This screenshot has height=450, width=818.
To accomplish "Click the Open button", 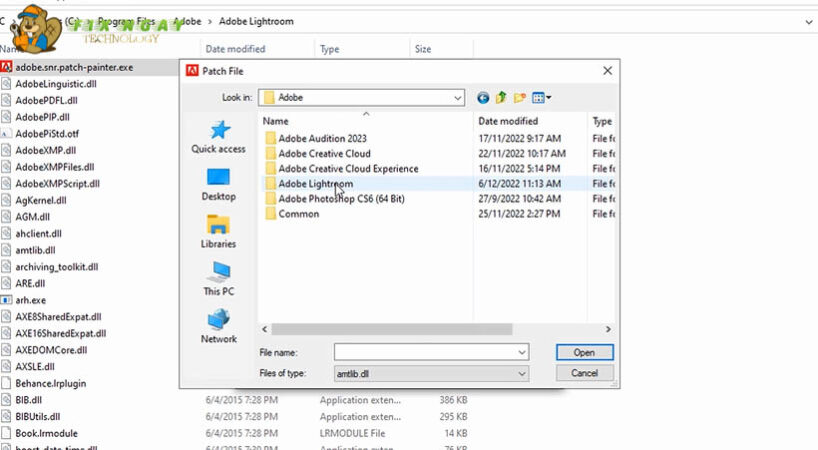I will 584,353.
